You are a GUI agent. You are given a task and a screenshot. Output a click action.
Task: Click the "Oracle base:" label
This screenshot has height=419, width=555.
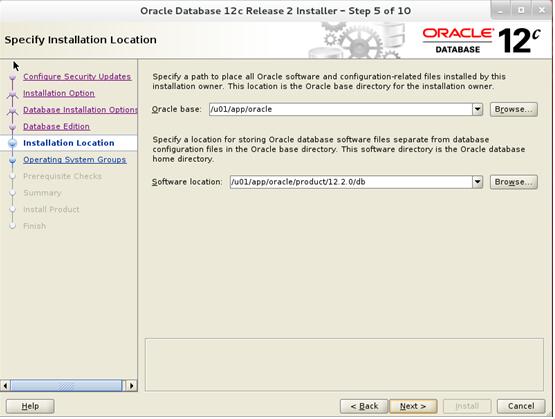[x=177, y=109]
